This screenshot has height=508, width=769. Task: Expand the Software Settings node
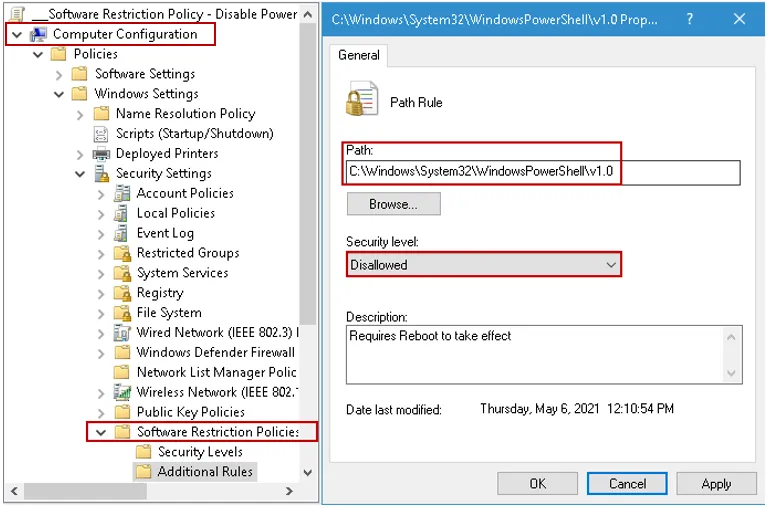[59, 74]
